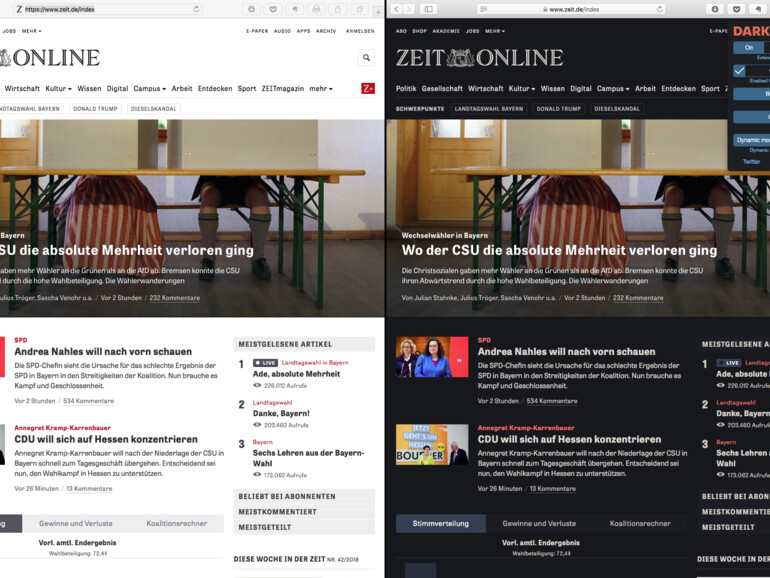Image resolution: width=770 pixels, height=578 pixels.
Task: Open MEHR dropdown on light page top bar
Action: [x=31, y=31]
